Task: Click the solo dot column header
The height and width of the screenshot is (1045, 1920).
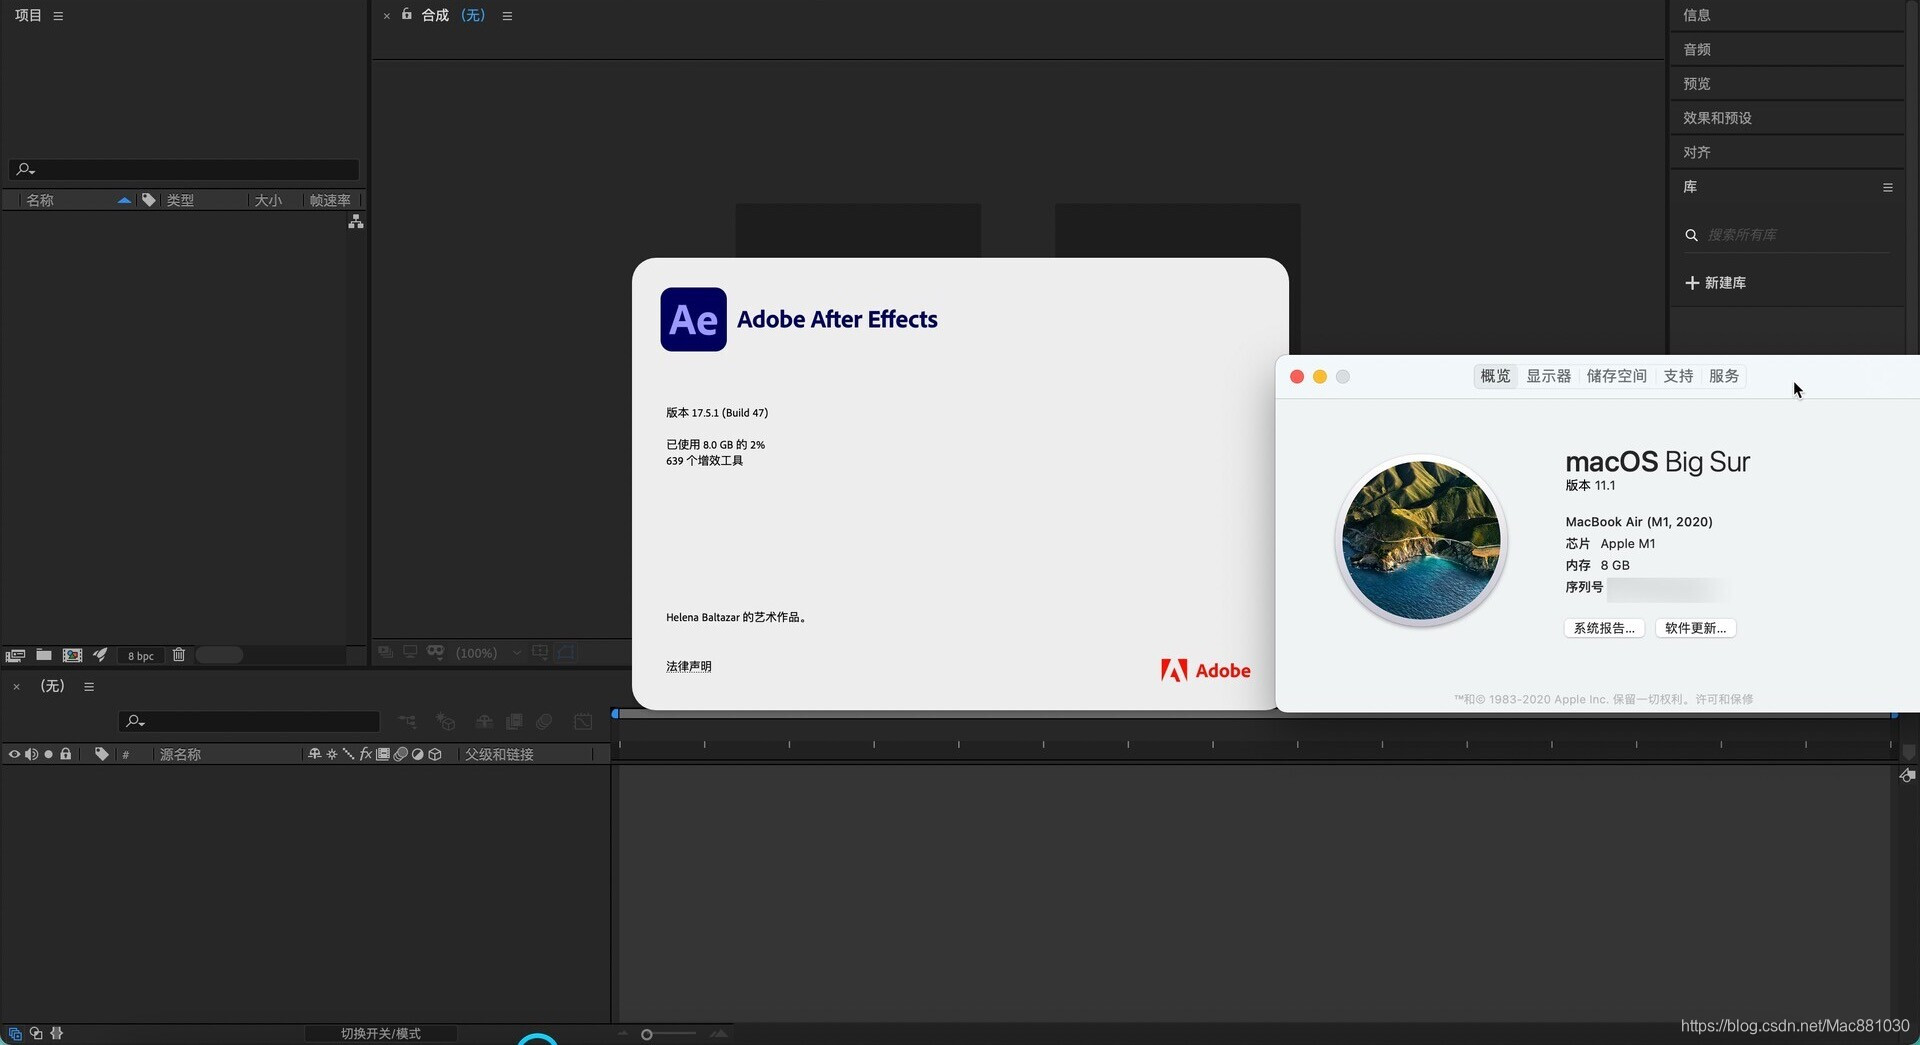Action: click(48, 754)
